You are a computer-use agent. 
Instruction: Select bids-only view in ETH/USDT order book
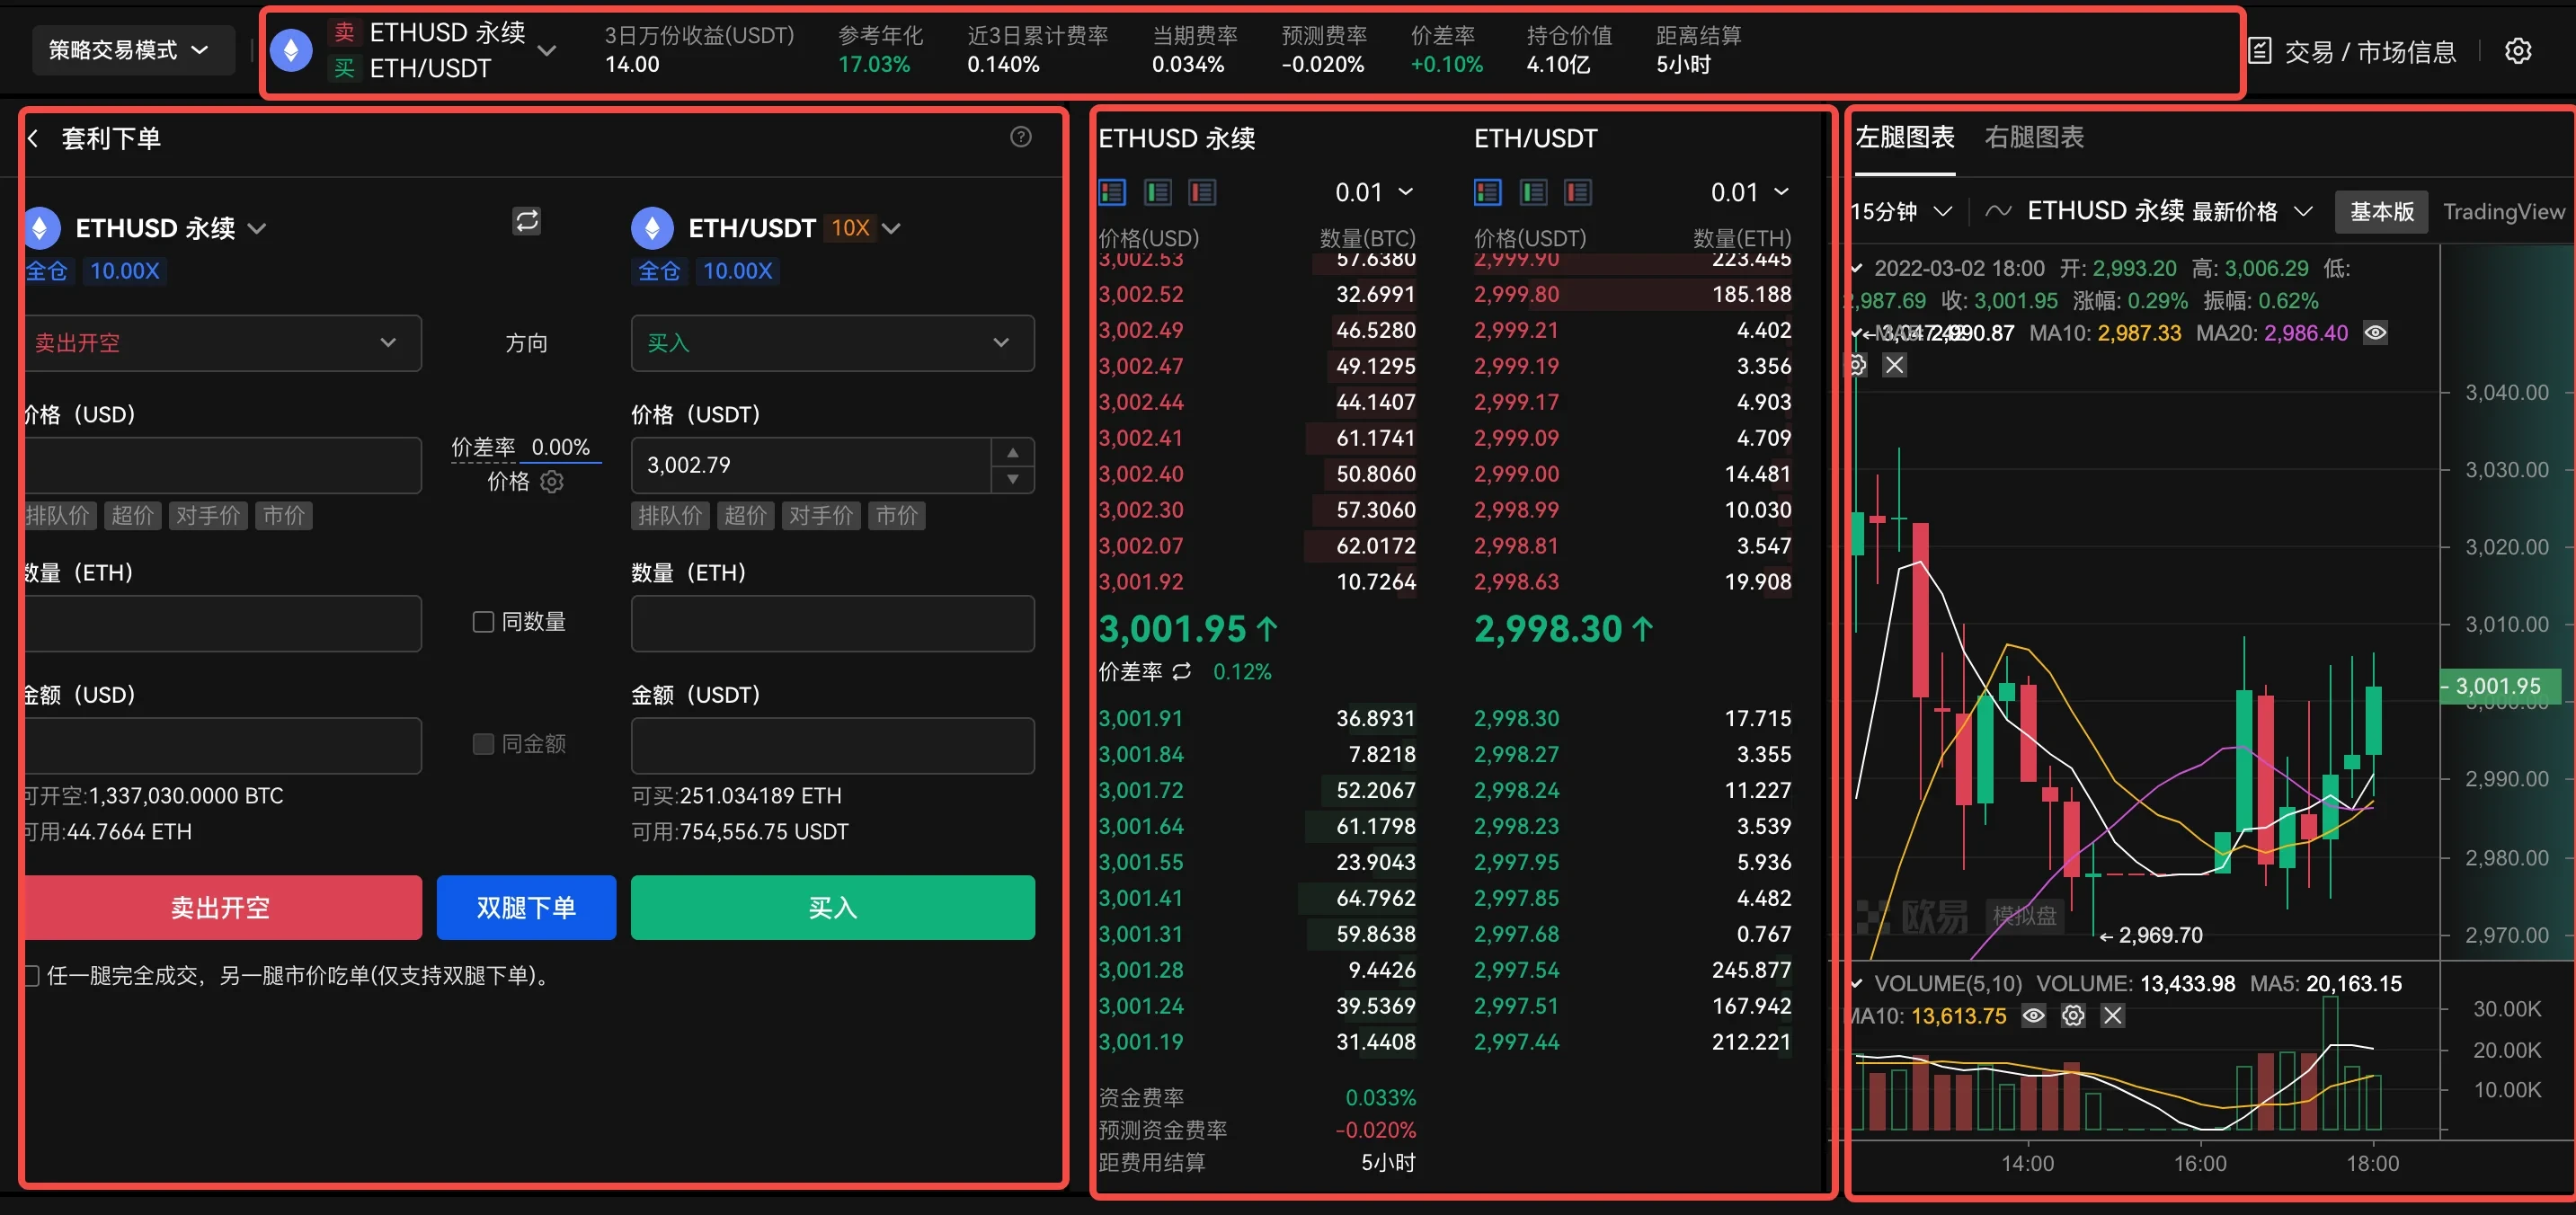(1533, 192)
